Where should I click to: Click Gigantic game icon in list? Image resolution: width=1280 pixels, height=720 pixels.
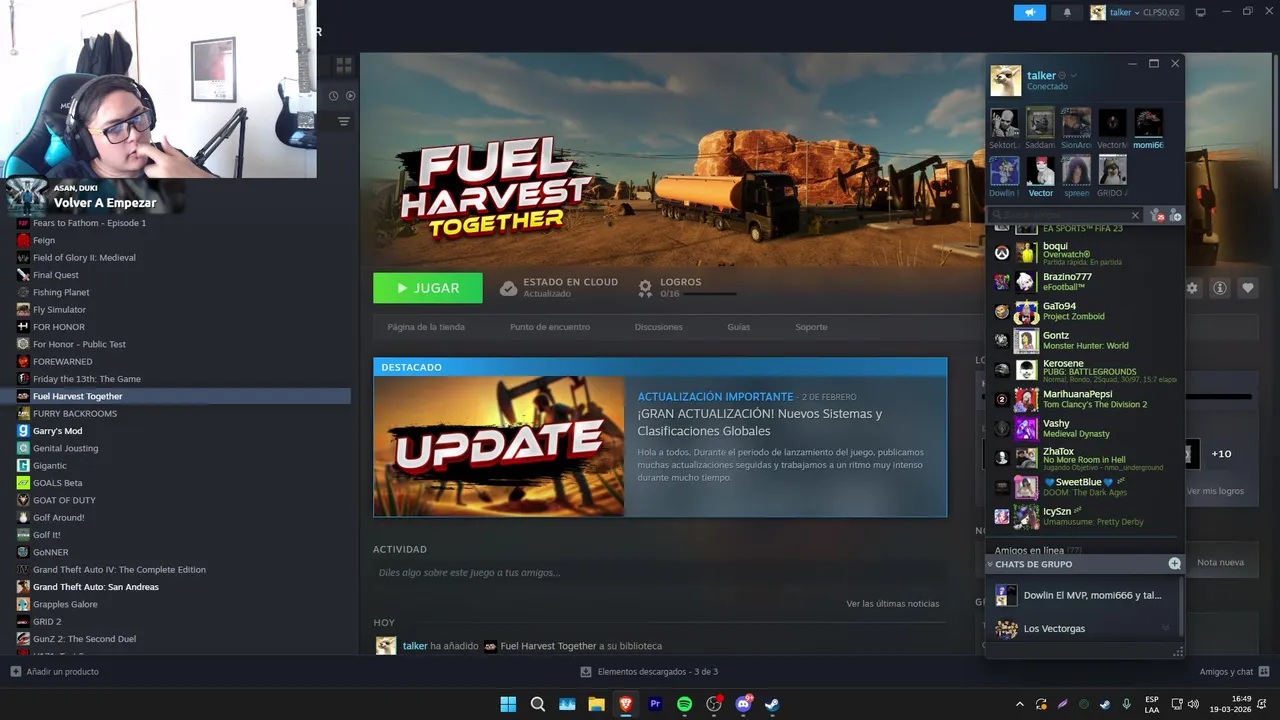(23, 466)
